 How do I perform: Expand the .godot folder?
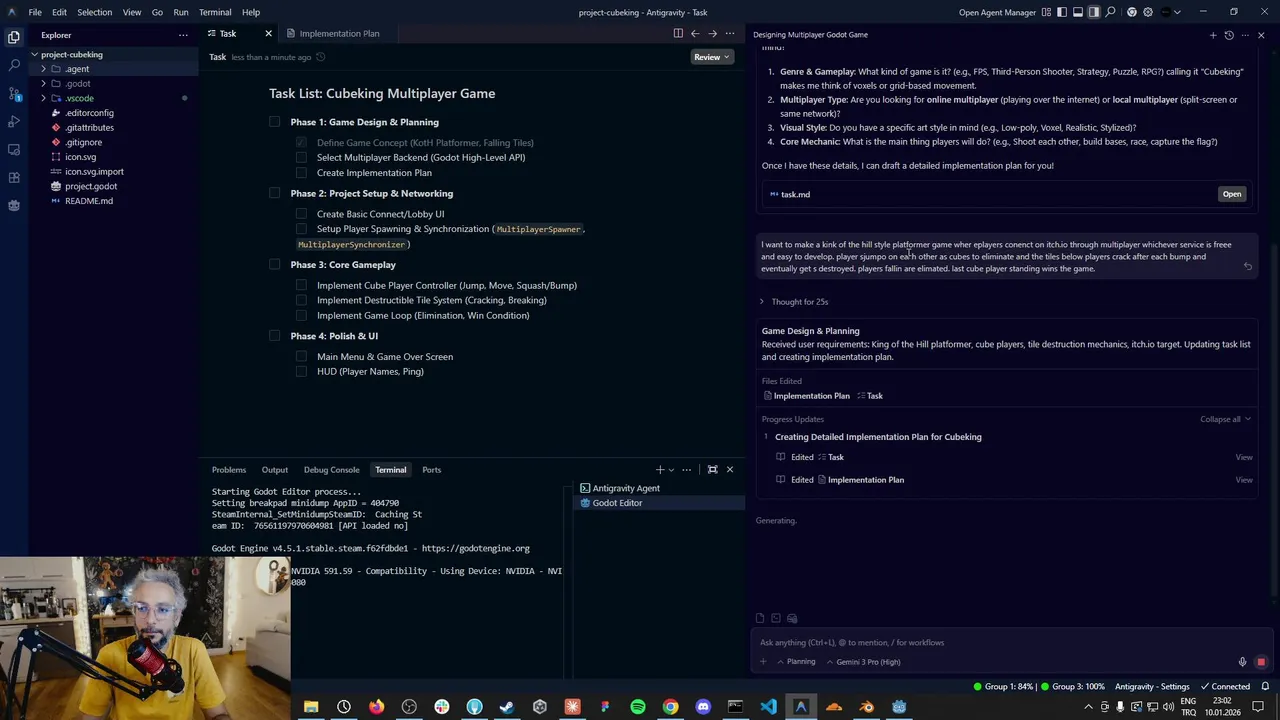(43, 84)
